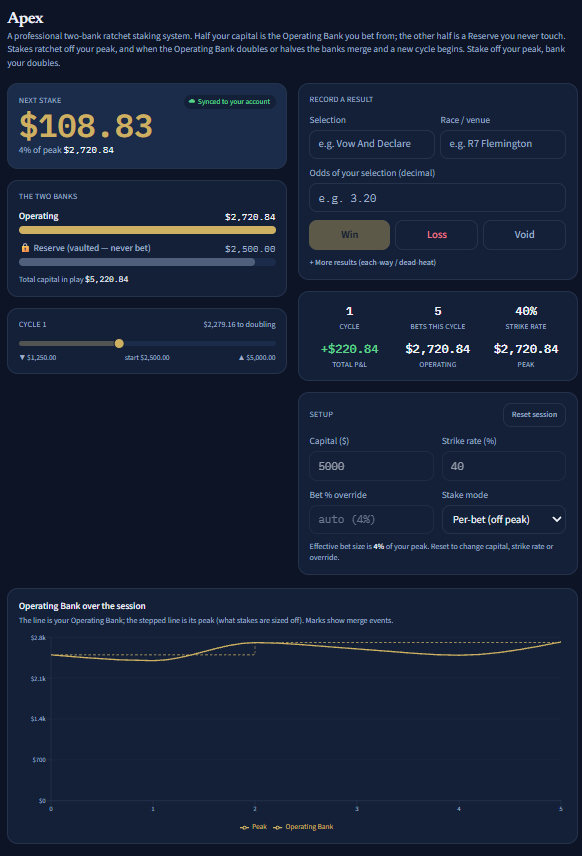Image resolution: width=582 pixels, height=856 pixels.
Task: Click the PEAK stat value $2,720.84
Action: pyautogui.click(x=526, y=349)
